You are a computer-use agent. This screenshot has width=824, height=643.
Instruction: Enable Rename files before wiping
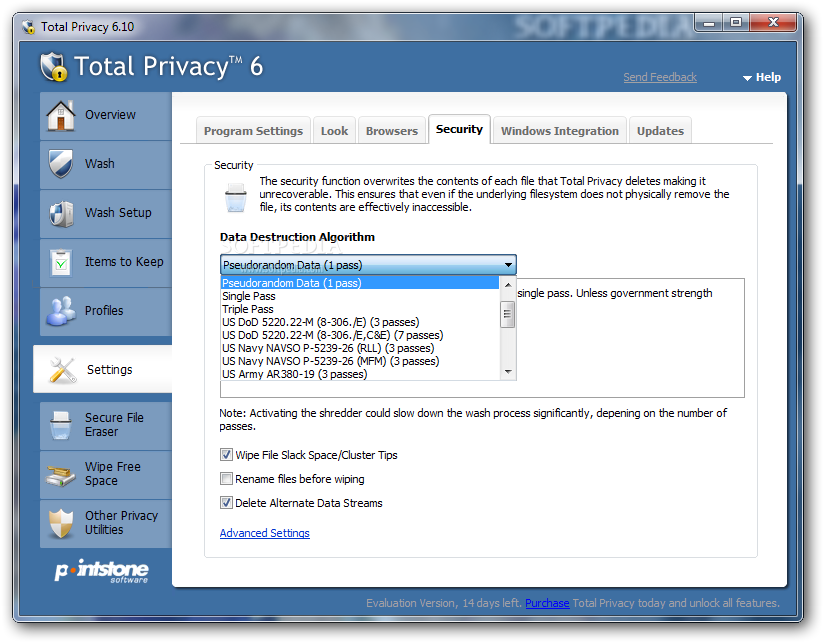(x=226, y=479)
